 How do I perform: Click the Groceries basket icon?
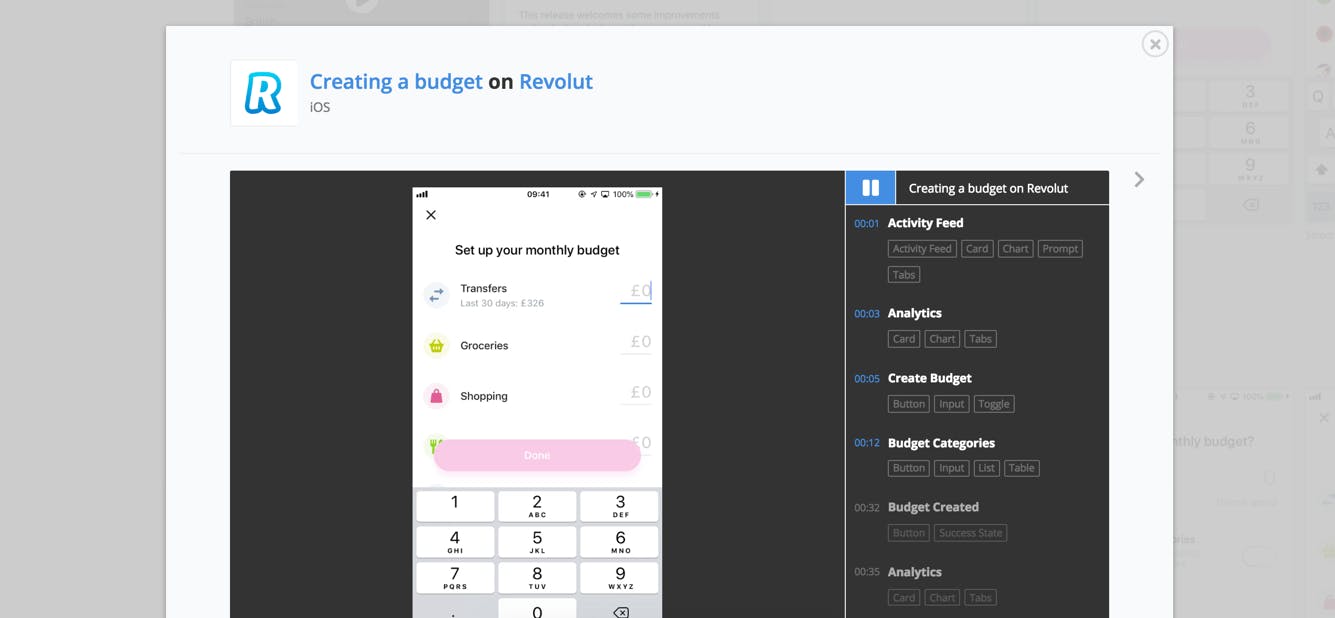[x=436, y=346]
